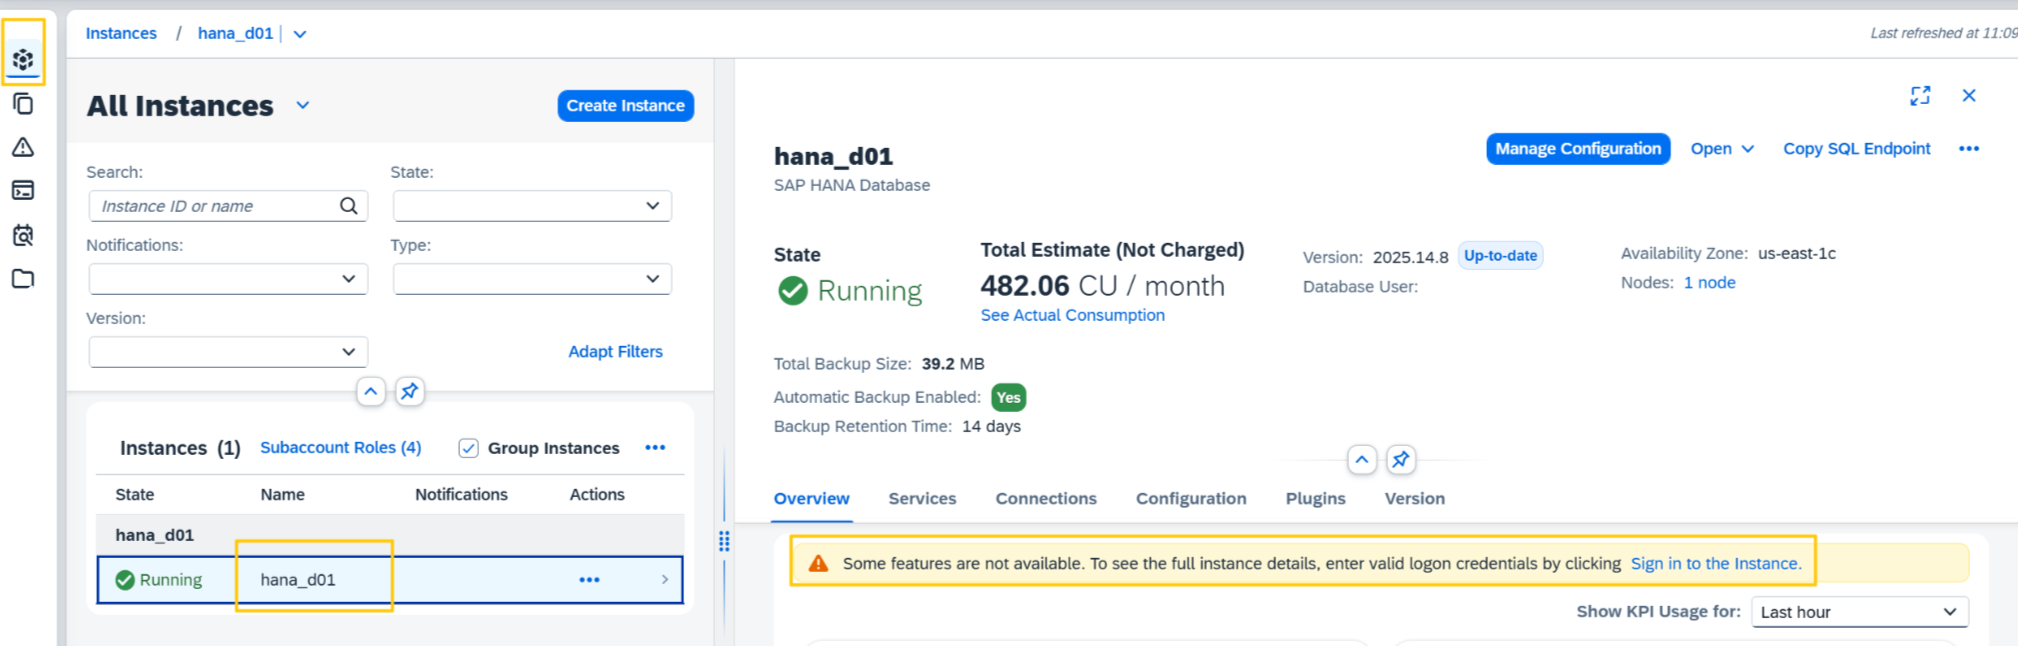Enter full screen for details panel
Viewport: 2018px width, 646px height.
pos(1920,96)
